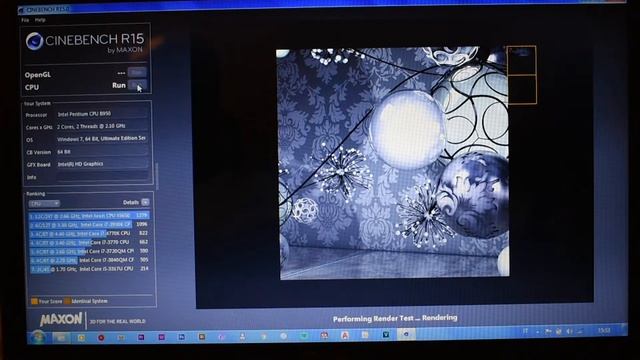Click the IT language indicator in tray
Screen dimensions: 640x360
[526, 331]
